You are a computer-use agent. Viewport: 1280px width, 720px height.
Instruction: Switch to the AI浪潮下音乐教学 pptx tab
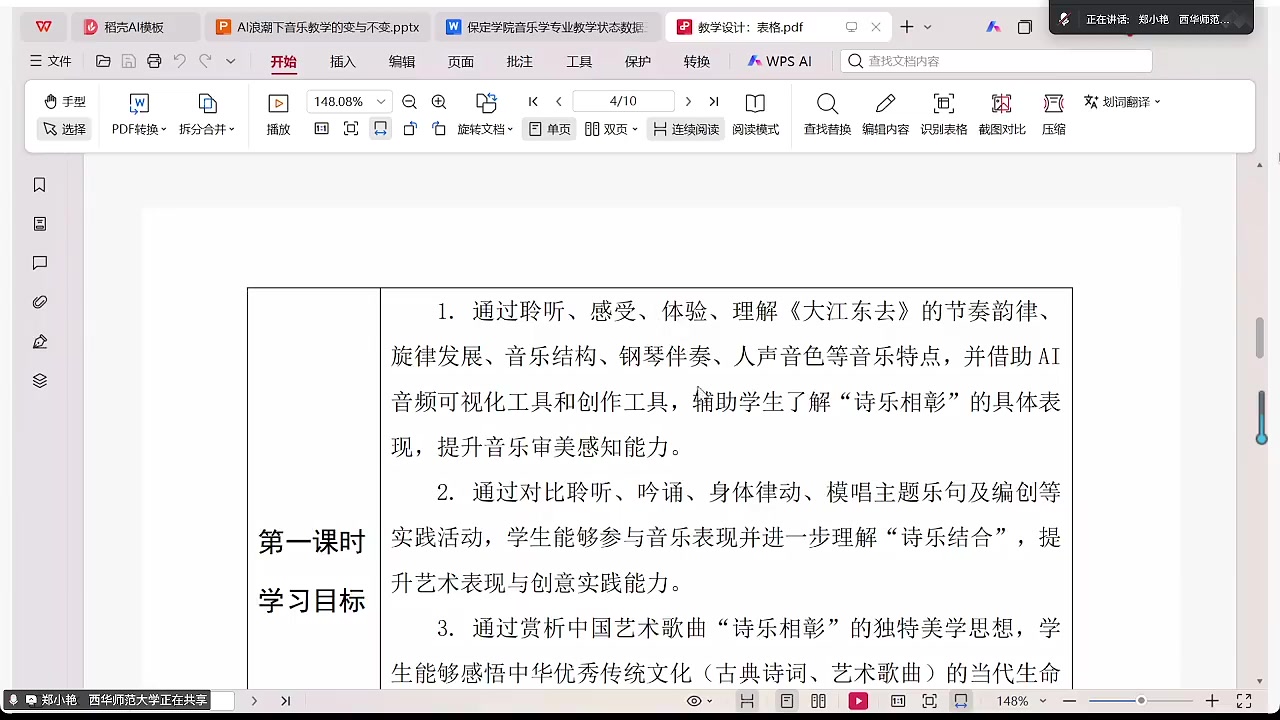coord(317,27)
